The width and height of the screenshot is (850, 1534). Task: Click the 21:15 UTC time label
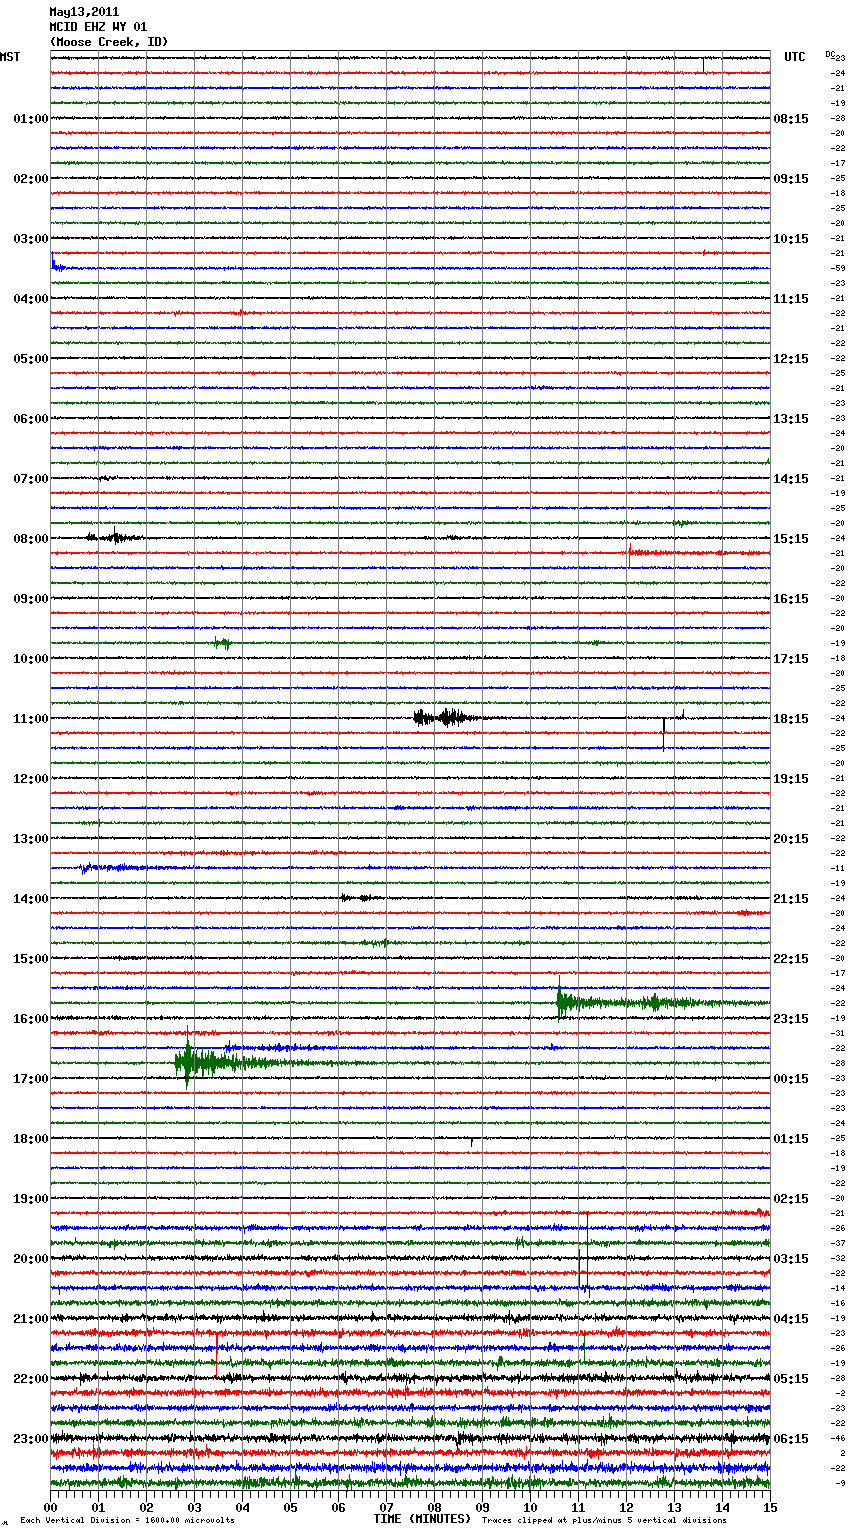point(791,899)
